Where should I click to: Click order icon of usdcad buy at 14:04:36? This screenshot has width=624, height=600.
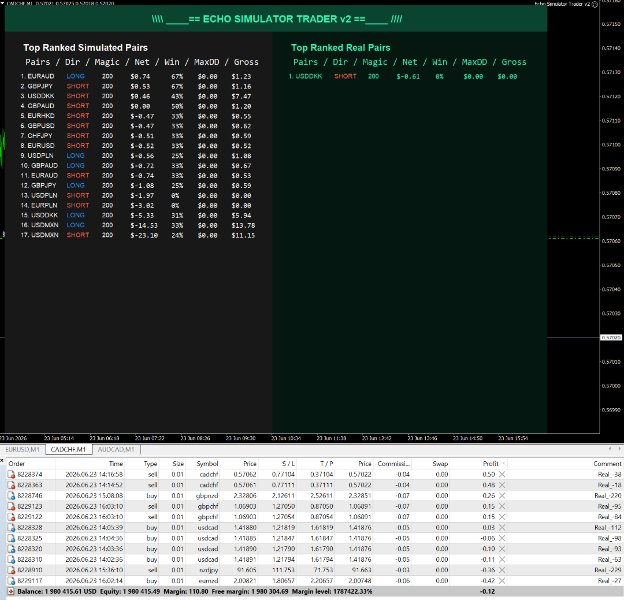coord(11,538)
